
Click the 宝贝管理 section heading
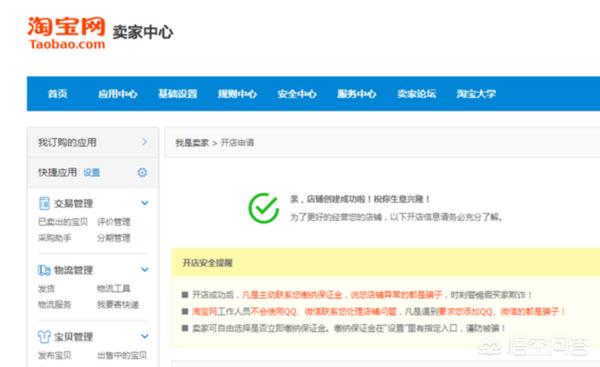73,337
